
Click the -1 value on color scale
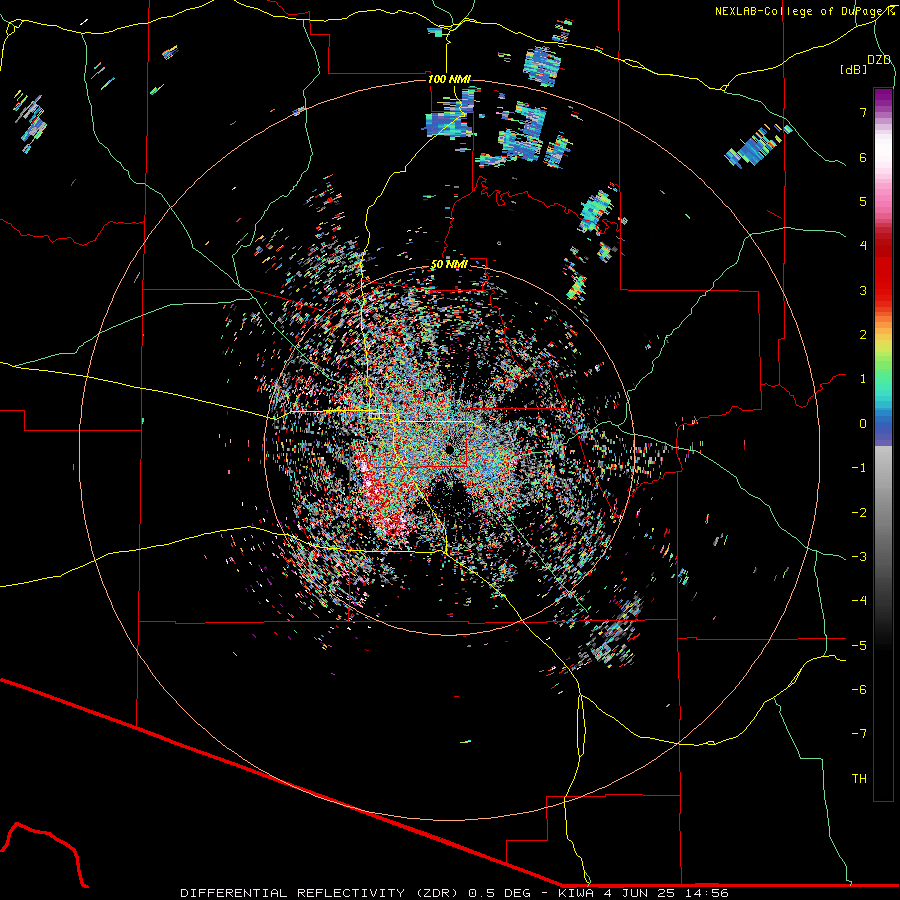pos(859,468)
